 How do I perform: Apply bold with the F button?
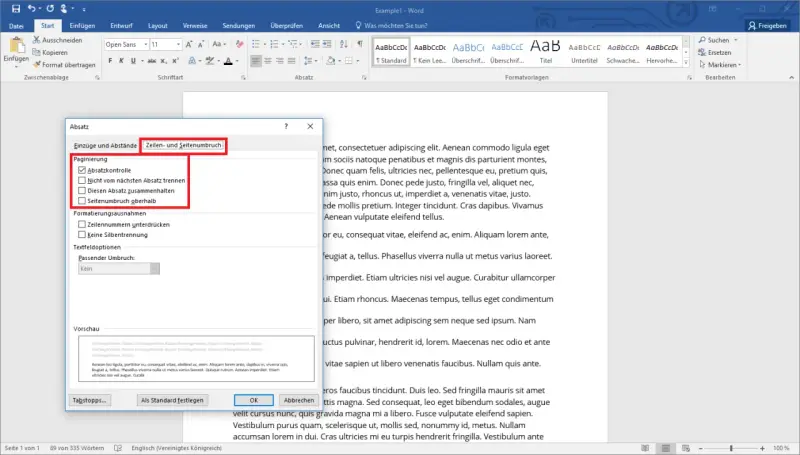110,61
